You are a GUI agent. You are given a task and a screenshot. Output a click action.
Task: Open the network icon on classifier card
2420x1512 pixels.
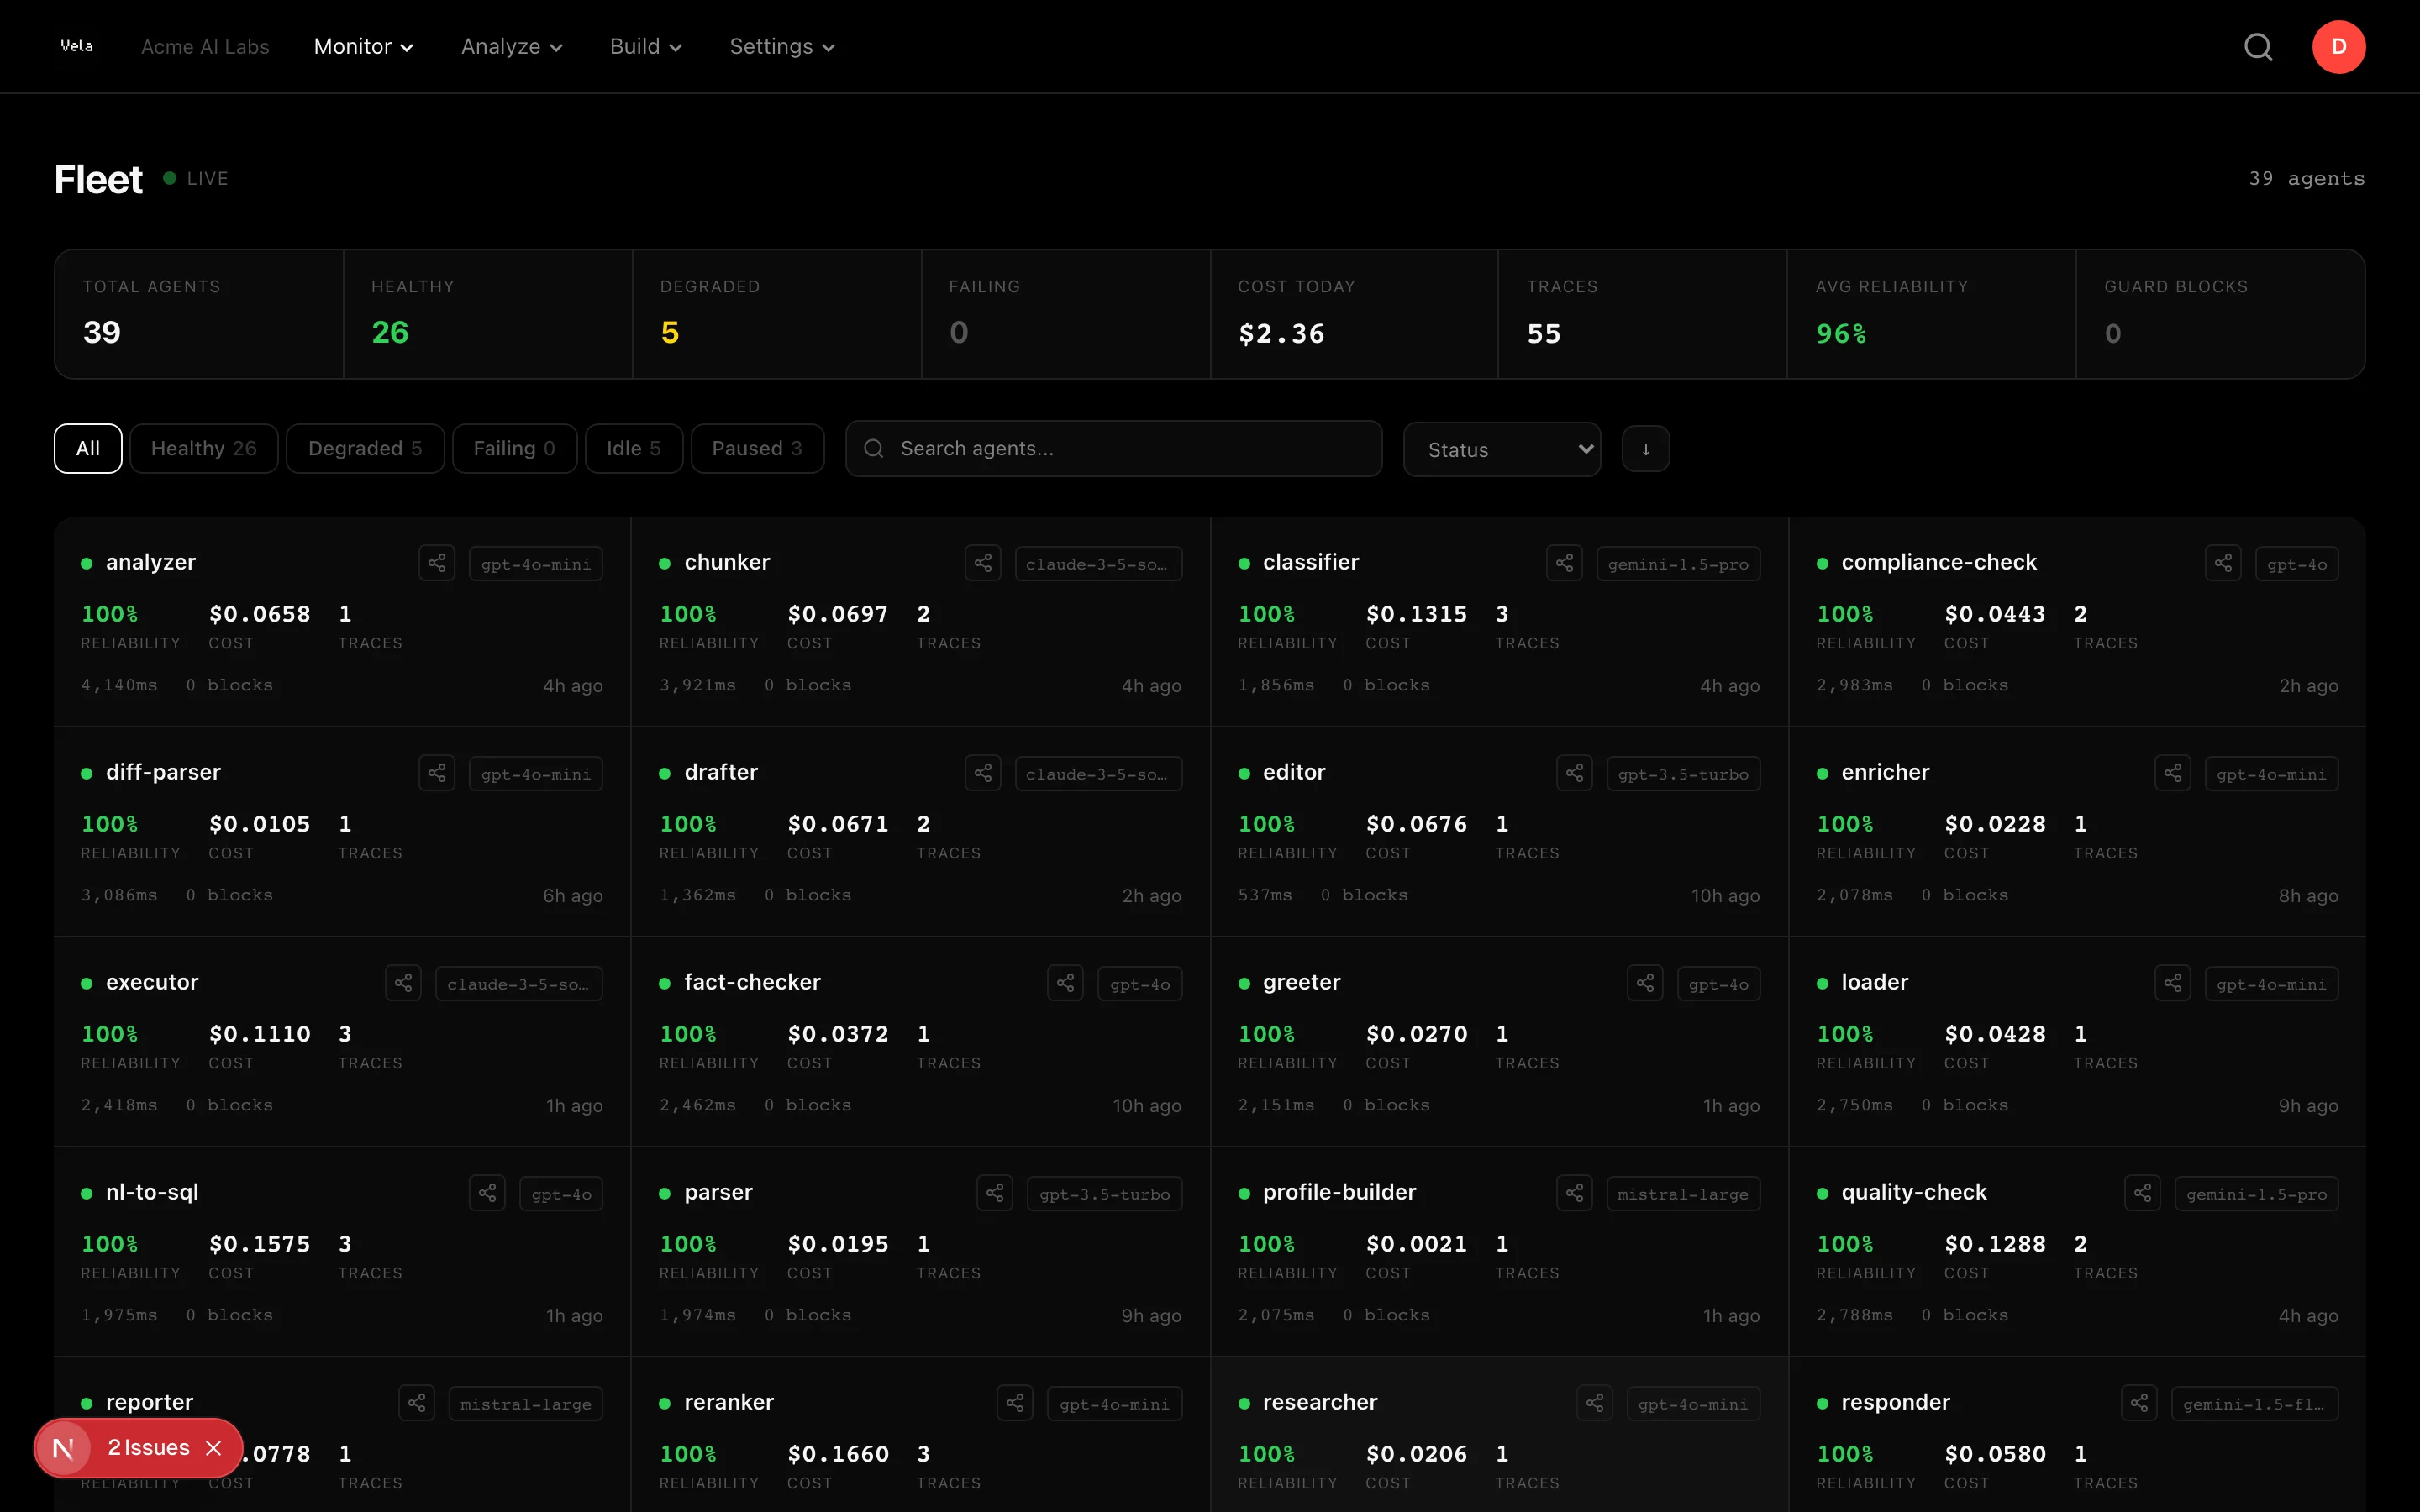[x=1565, y=562]
